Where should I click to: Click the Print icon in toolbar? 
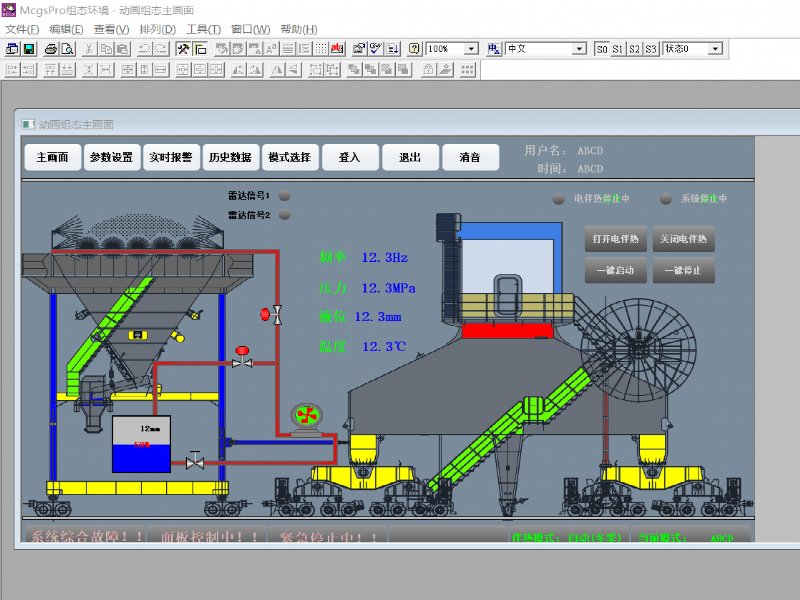coord(50,49)
